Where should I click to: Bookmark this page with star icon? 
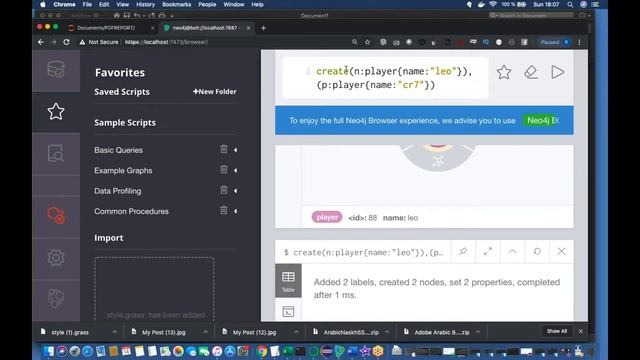(x=367, y=42)
